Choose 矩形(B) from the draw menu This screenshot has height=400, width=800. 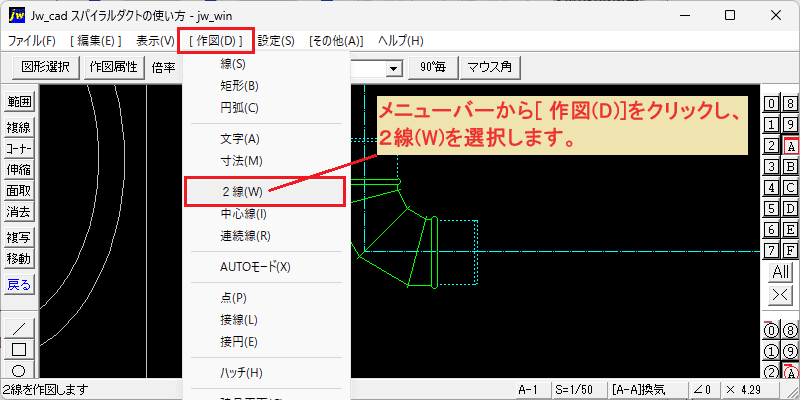[x=266, y=86]
